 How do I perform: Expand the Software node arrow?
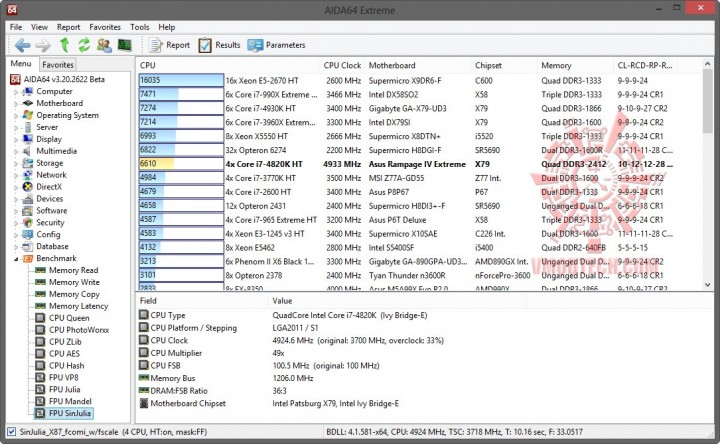click(x=16, y=211)
